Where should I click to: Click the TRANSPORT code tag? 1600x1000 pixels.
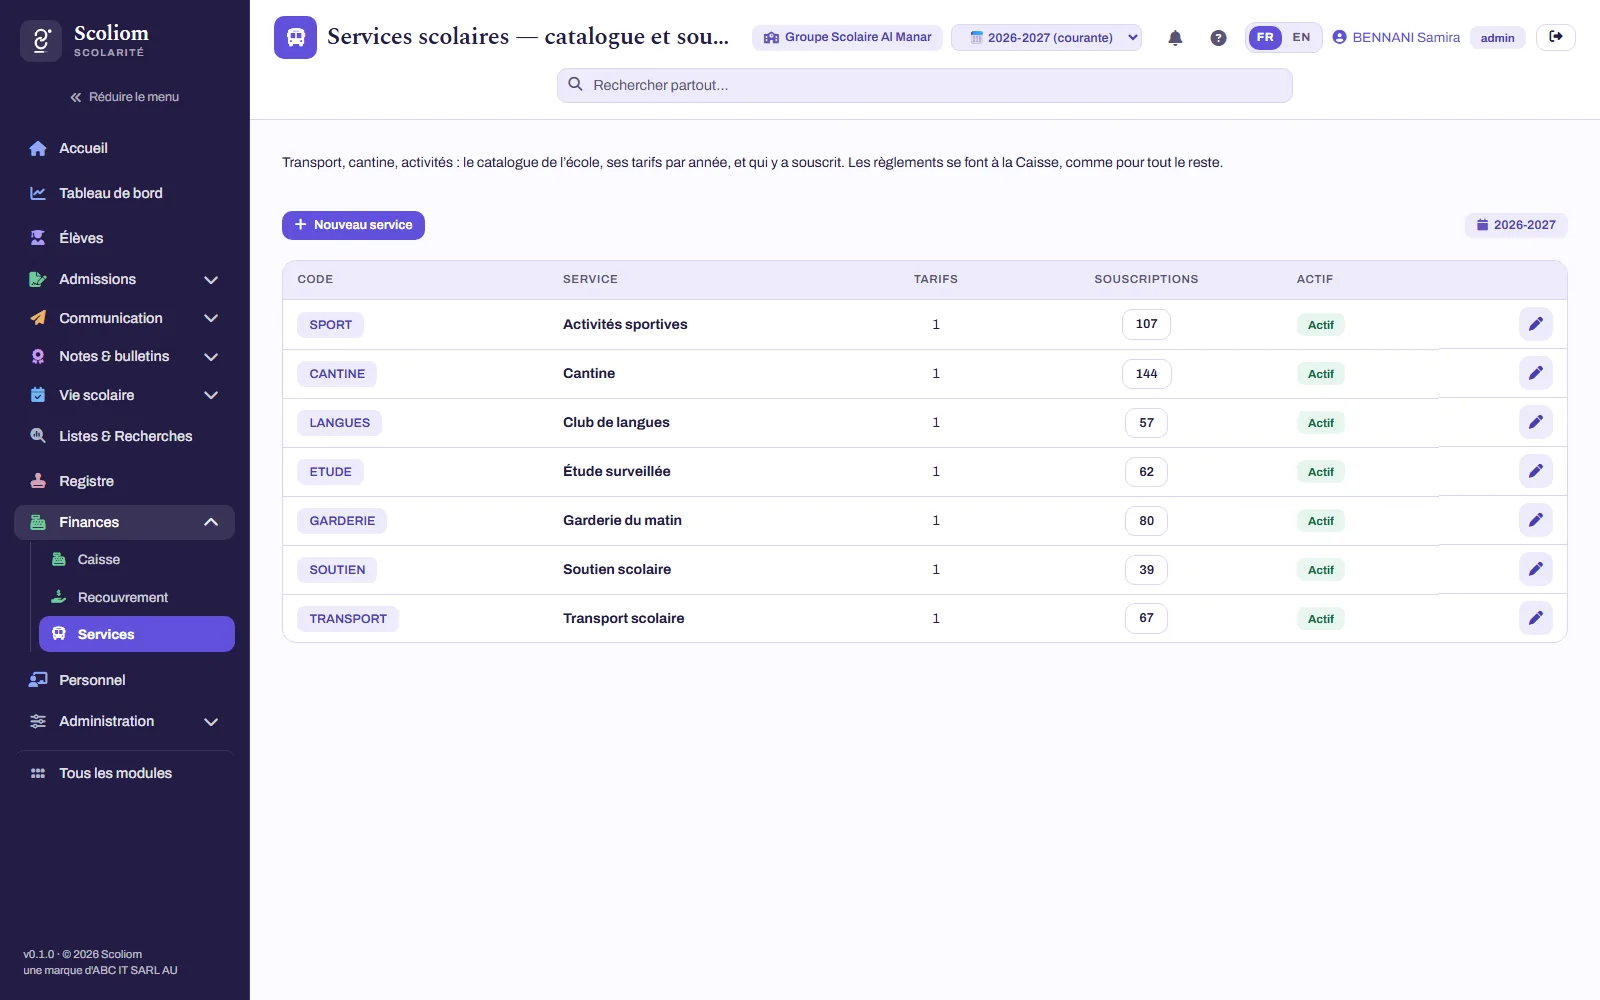(x=348, y=619)
